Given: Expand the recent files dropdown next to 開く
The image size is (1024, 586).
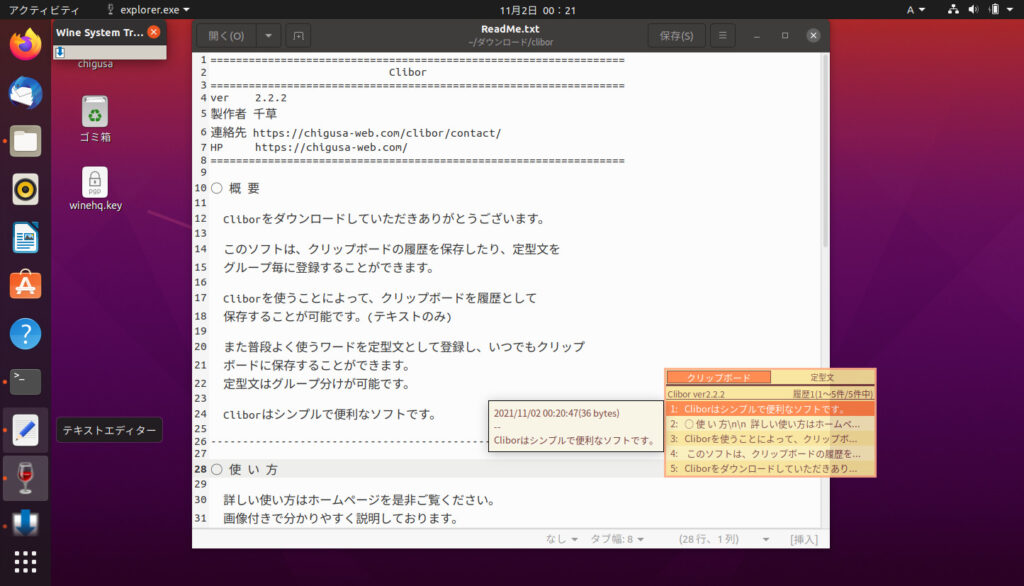Looking at the screenshot, I should [x=268, y=36].
